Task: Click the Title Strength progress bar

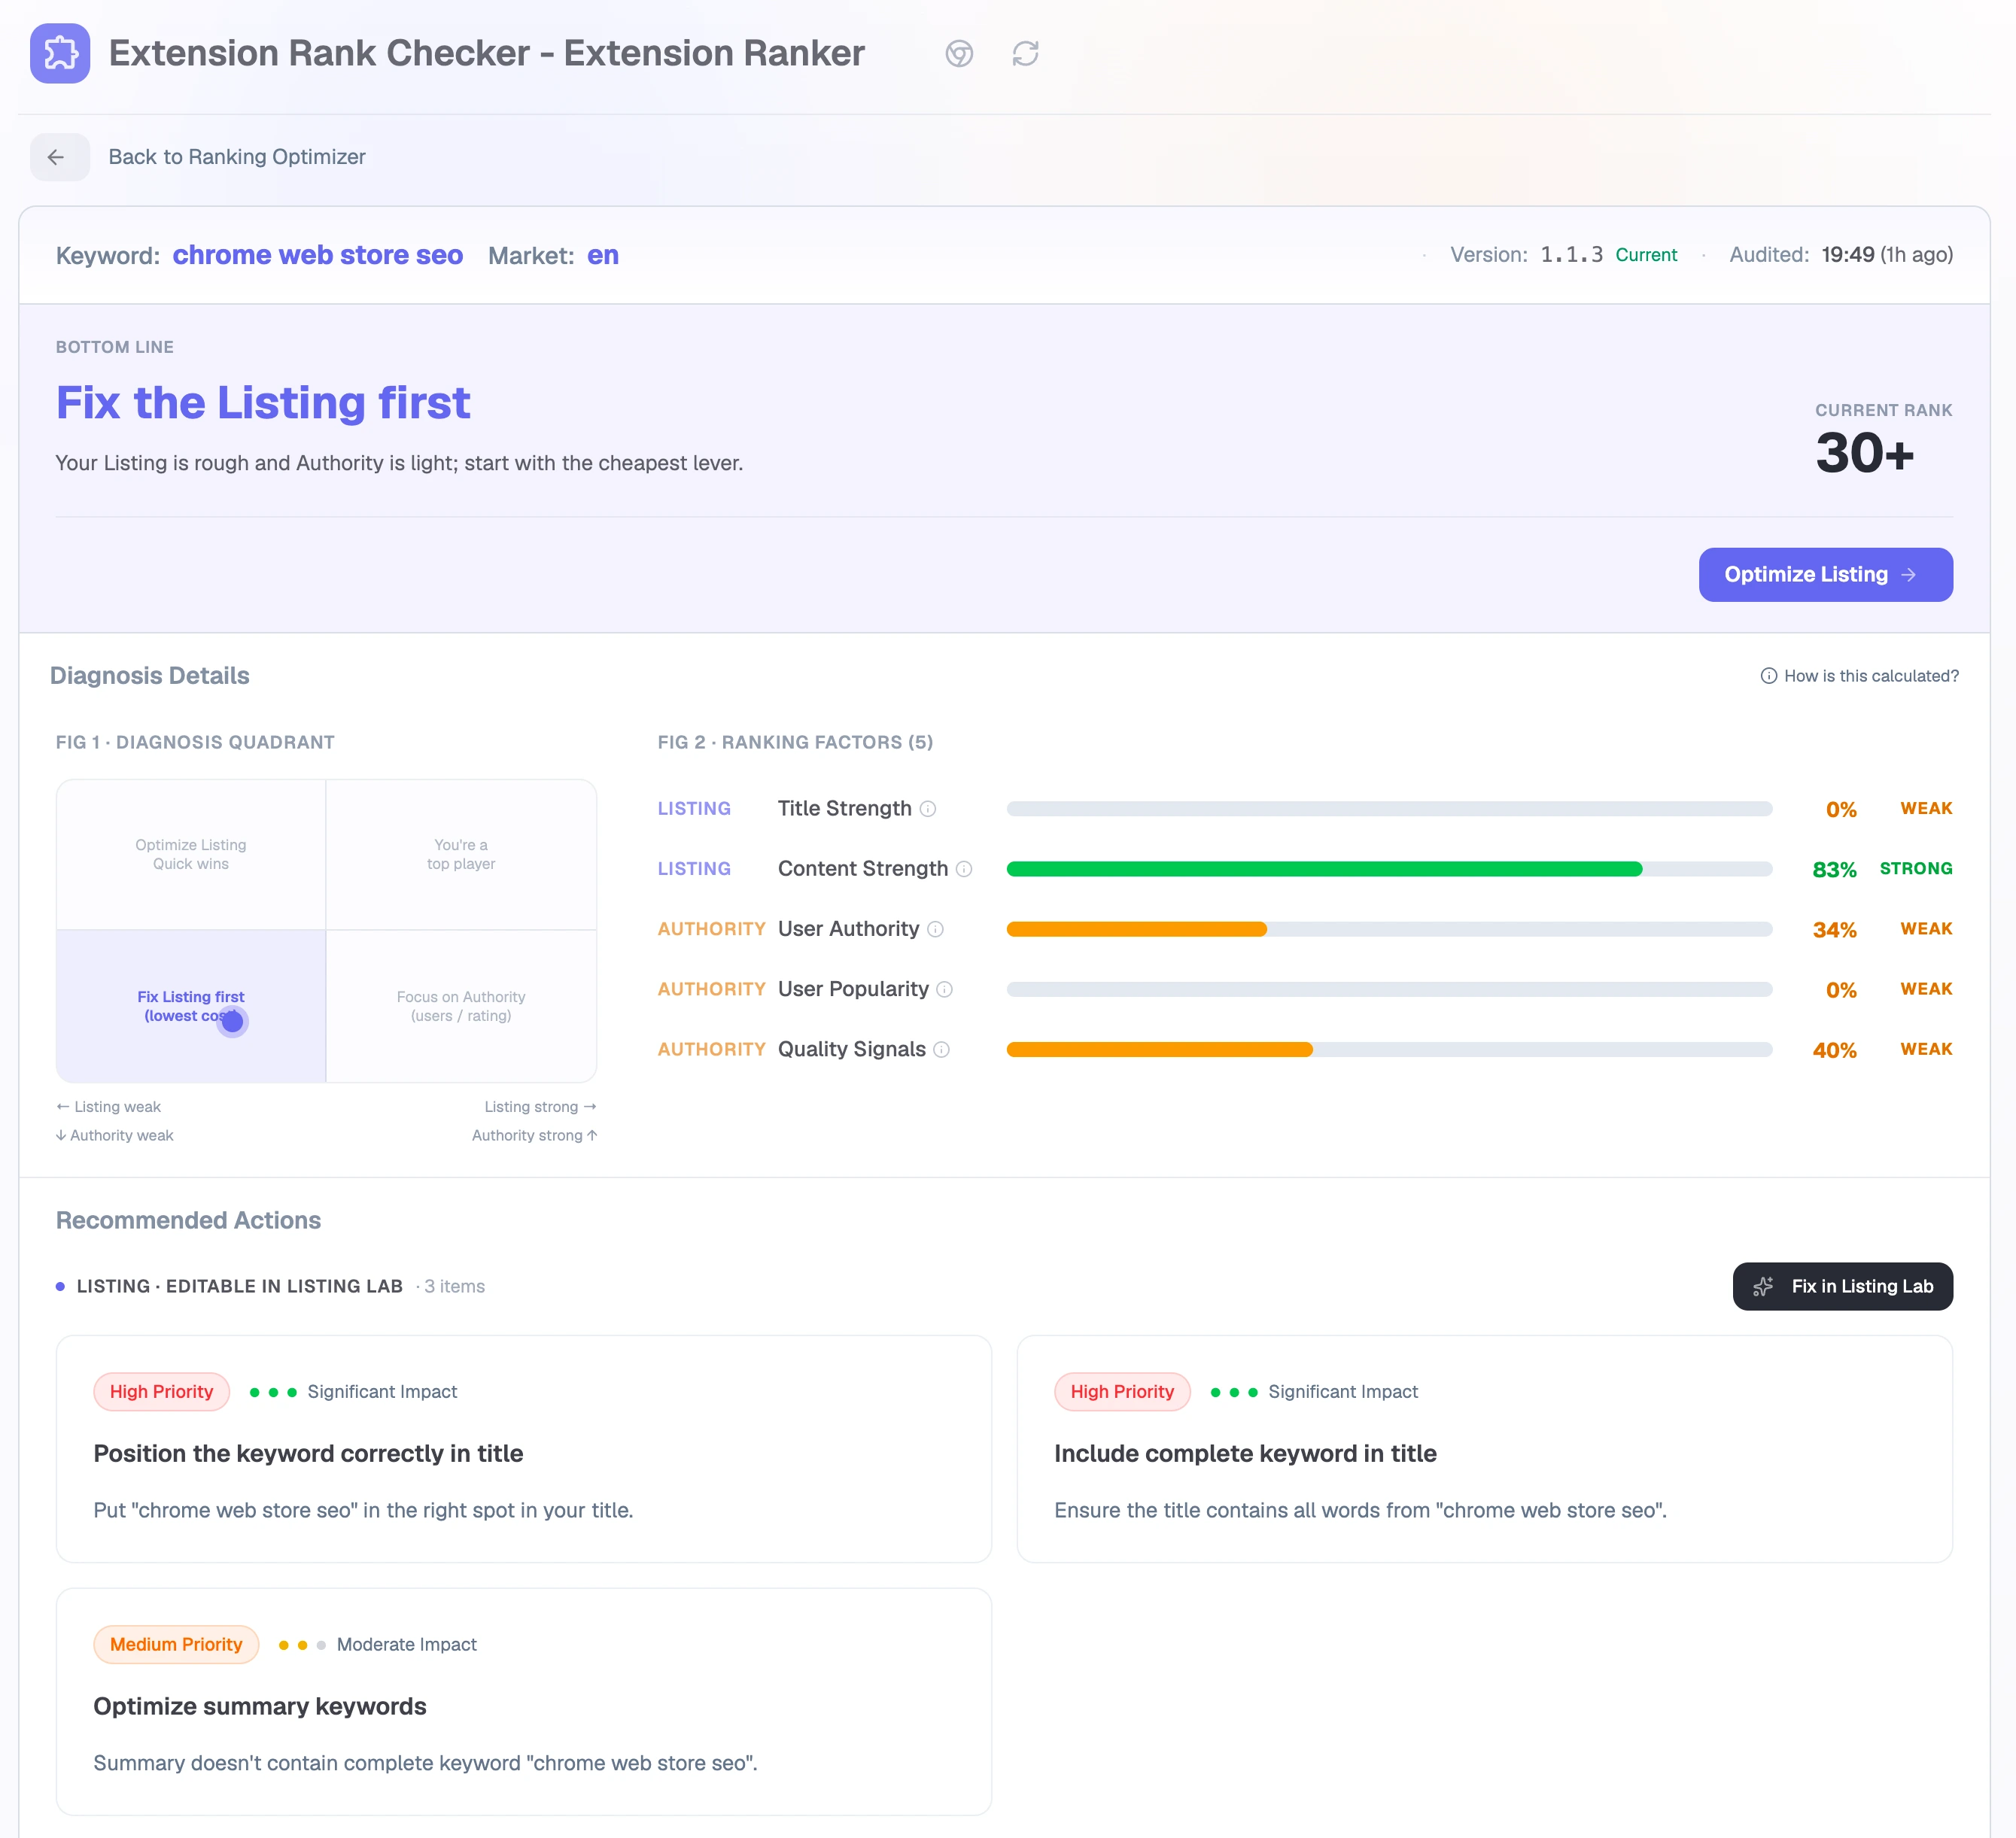Action: (1389, 809)
